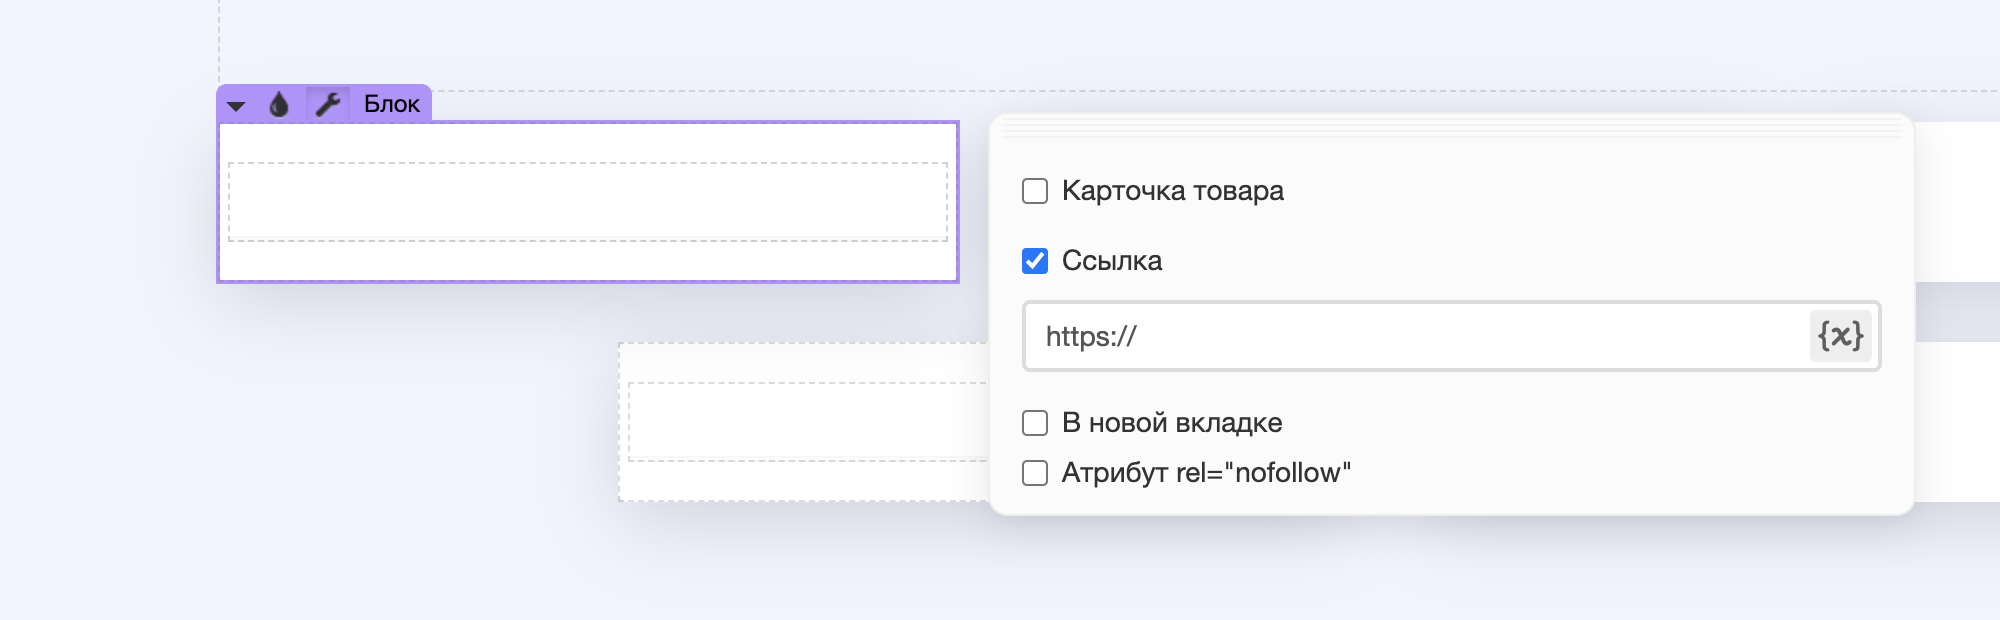Image resolution: width=2000 pixels, height=620 pixels.
Task: Click the Атрибут rel="nofollow" label text
Action: [1205, 473]
